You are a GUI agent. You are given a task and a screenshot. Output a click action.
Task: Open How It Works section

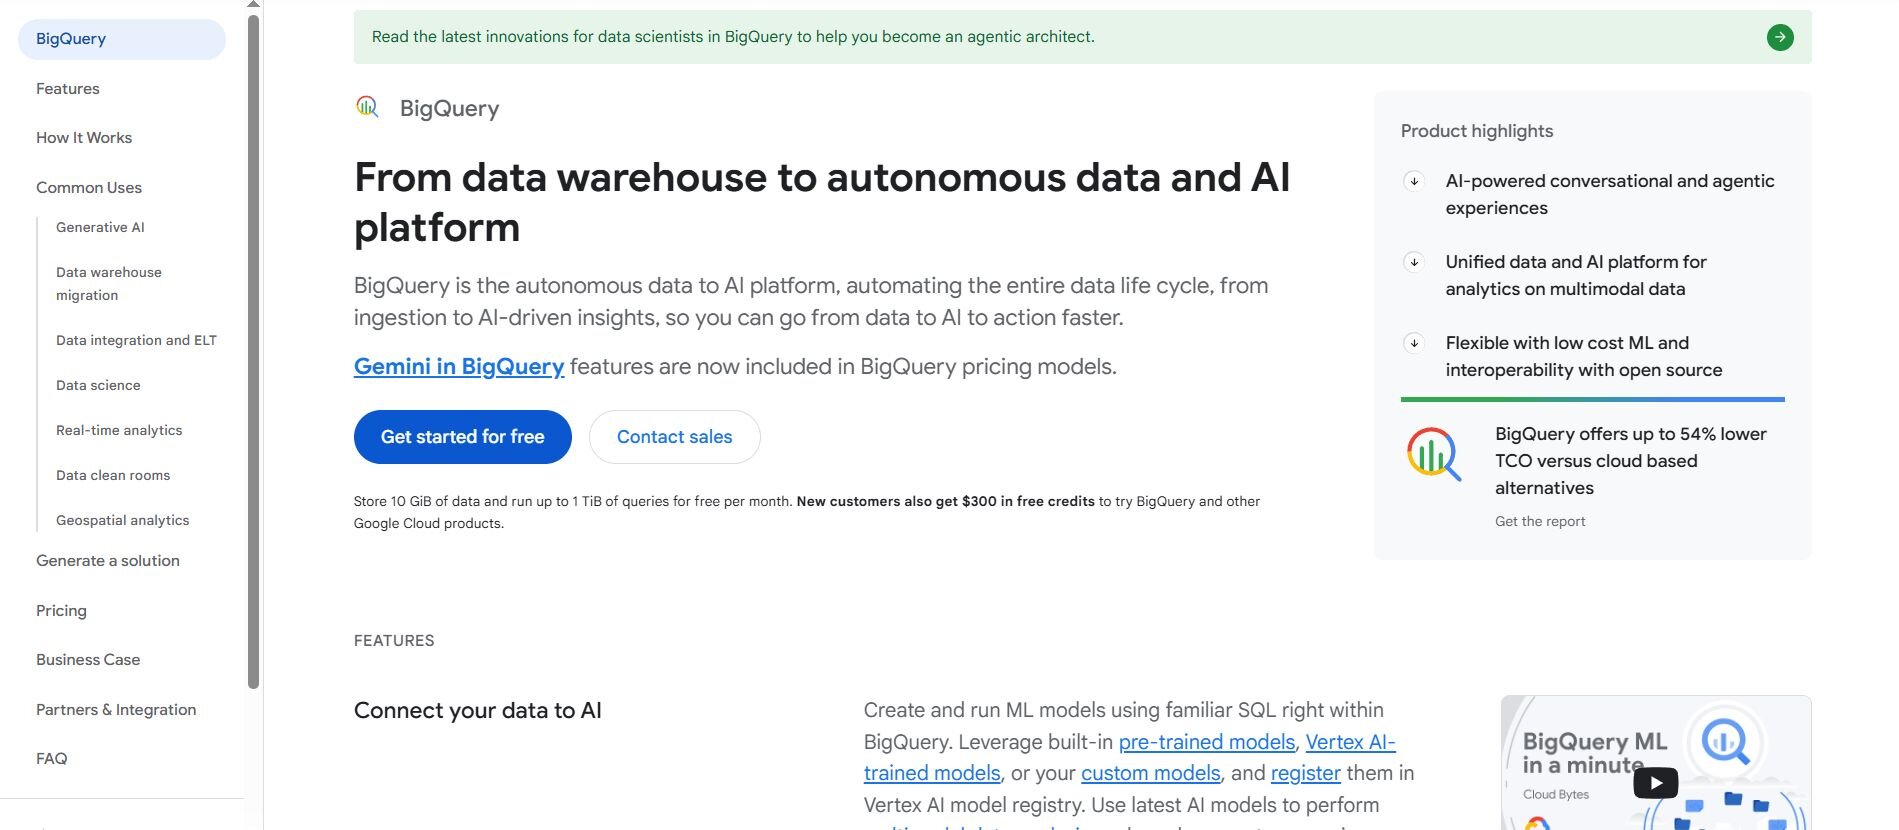[84, 138]
